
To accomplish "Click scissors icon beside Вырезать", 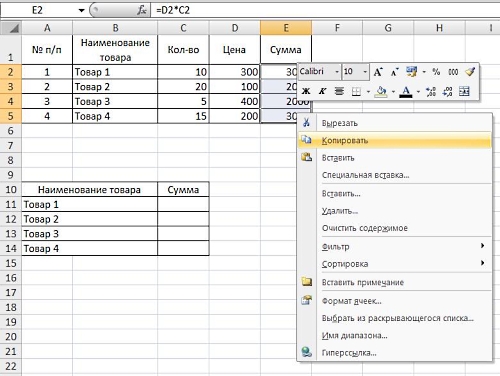I will click(x=306, y=123).
